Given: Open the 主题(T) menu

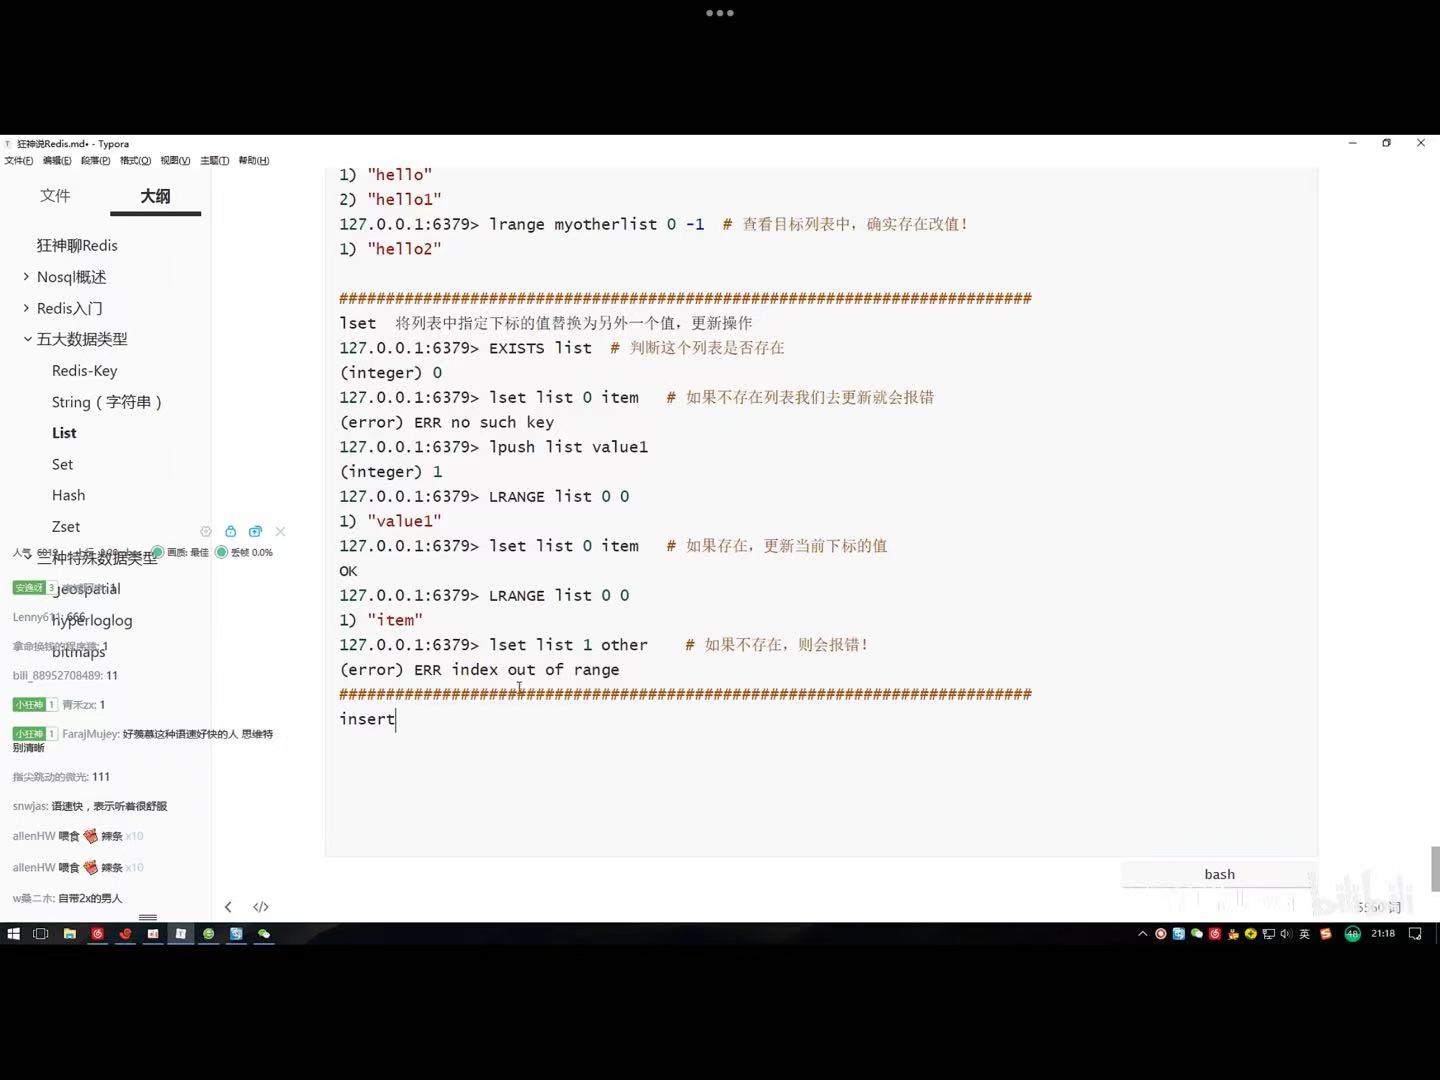Looking at the screenshot, I should 214,161.
